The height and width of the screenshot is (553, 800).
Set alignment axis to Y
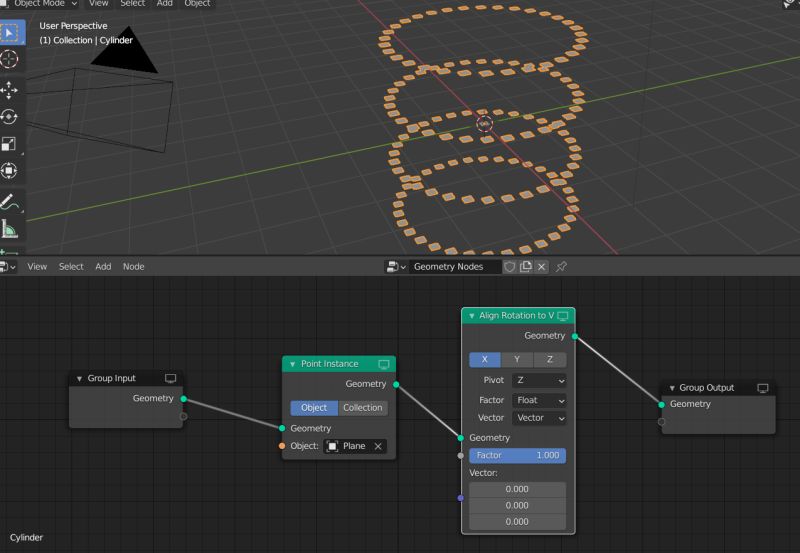point(517,360)
